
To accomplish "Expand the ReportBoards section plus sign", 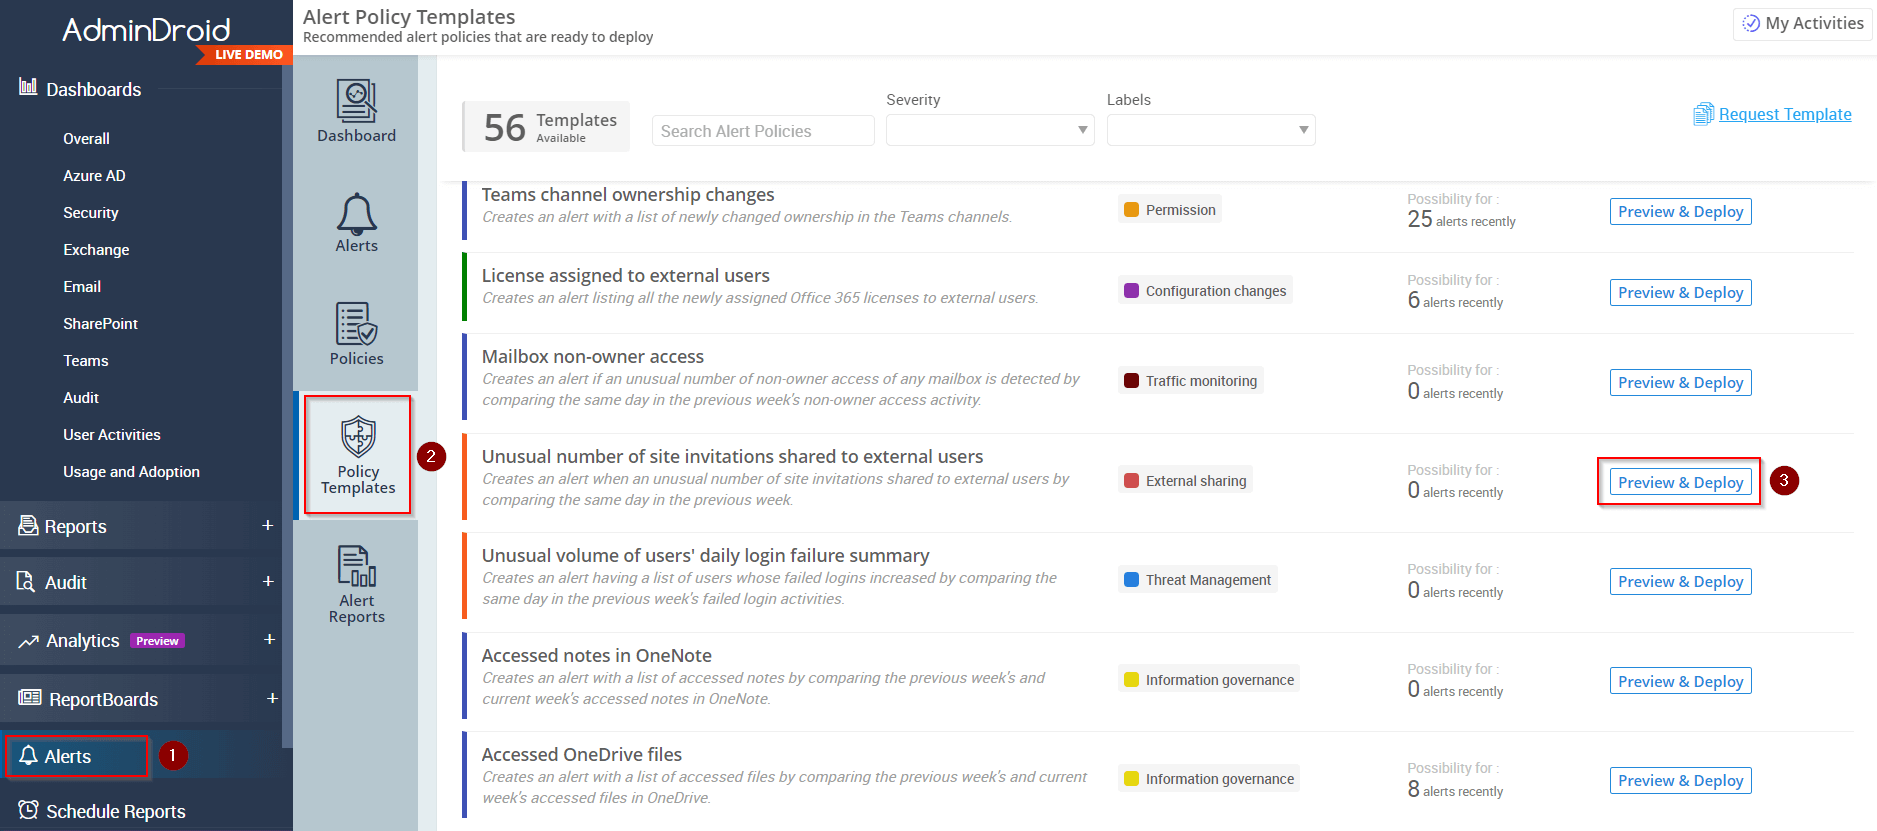I will point(271,698).
